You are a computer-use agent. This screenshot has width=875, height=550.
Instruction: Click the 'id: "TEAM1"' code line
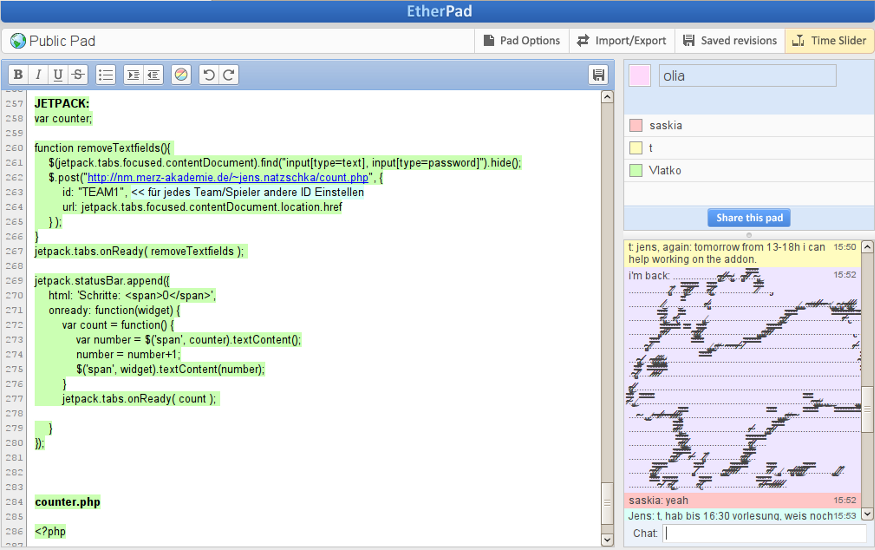point(213,192)
